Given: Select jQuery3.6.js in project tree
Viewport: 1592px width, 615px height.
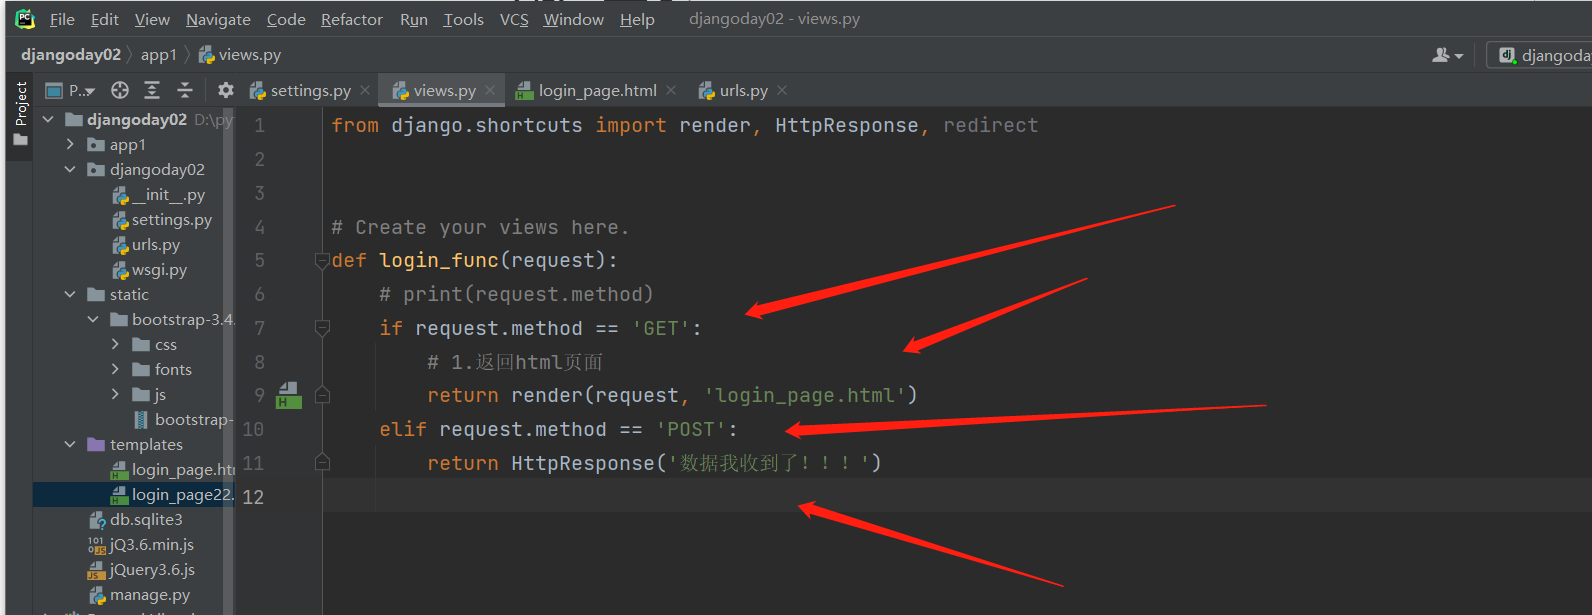Looking at the screenshot, I should (141, 570).
